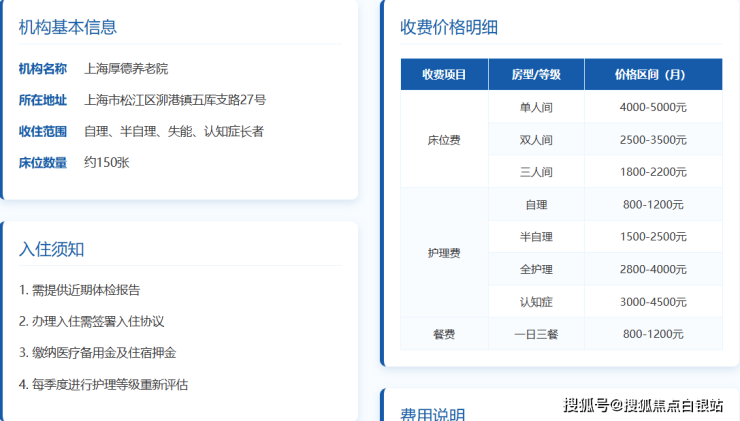The width and height of the screenshot is (740, 421).
Task: Select the 床位数量 label
Action: 43,163
